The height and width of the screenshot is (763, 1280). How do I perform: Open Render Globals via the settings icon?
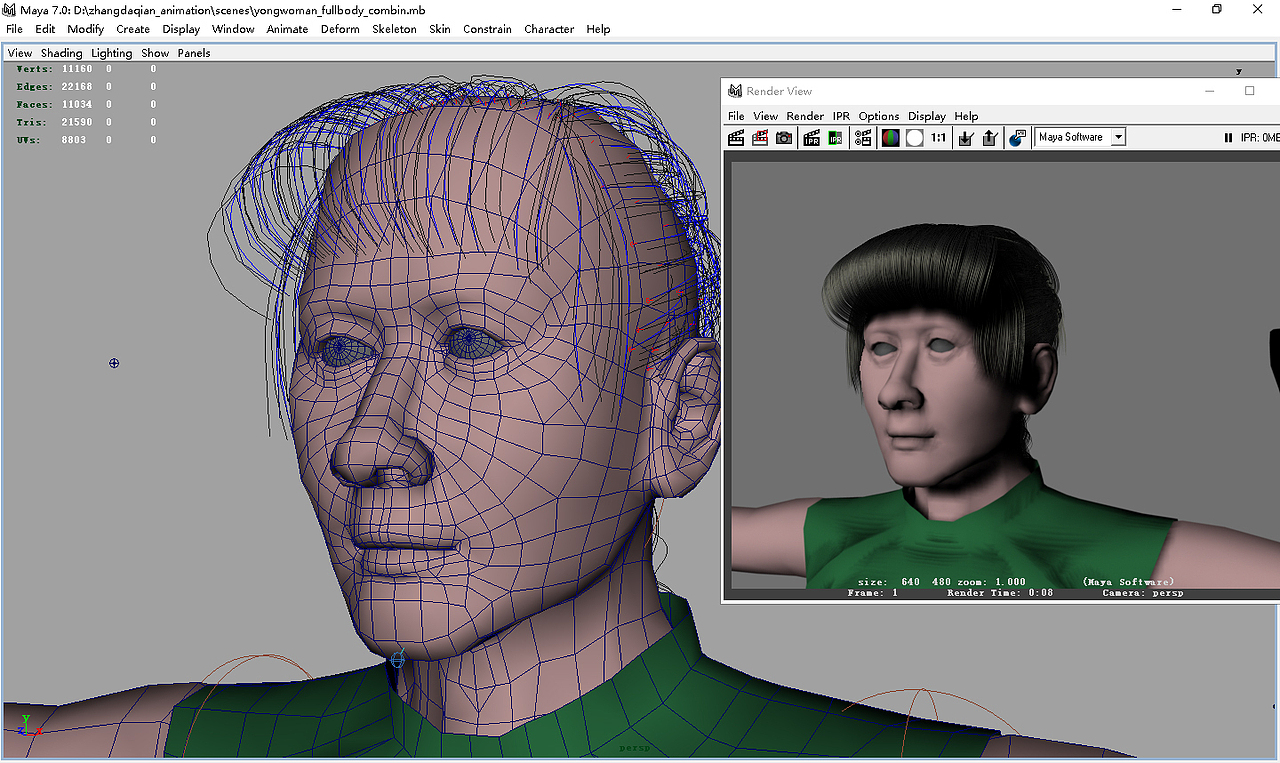863,138
